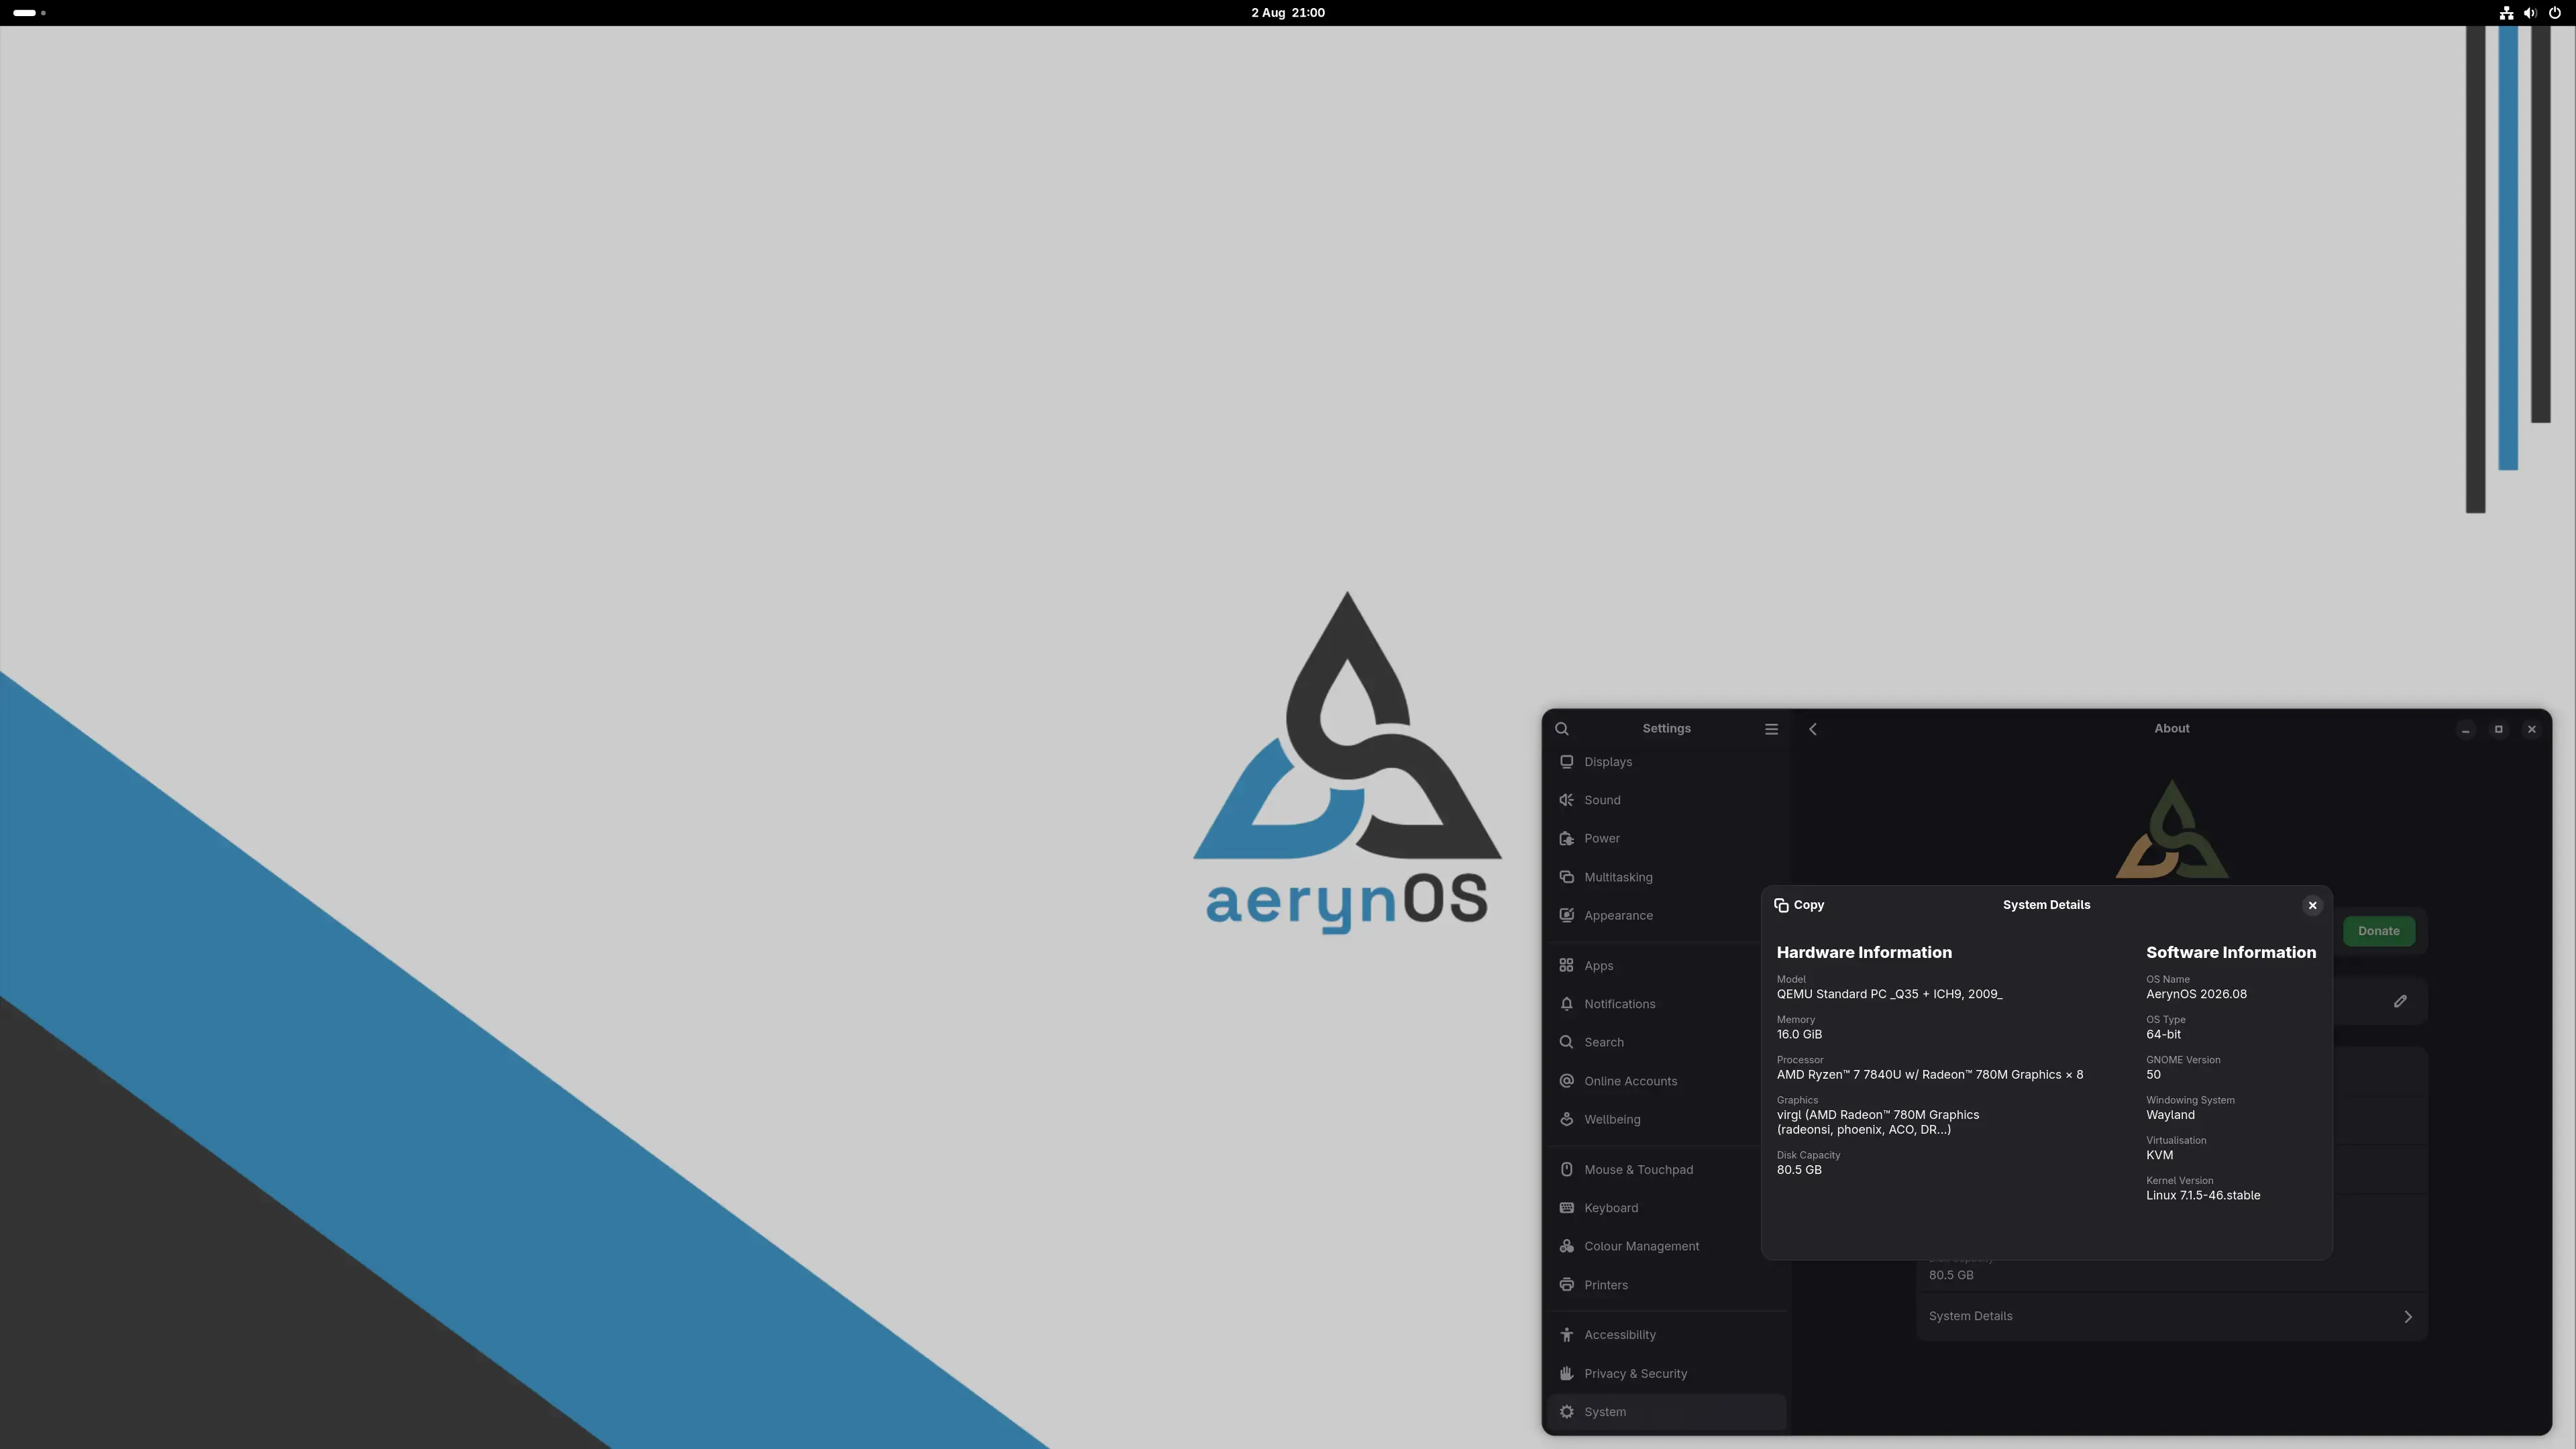Click the AerynOS 2026.08 OS name value
This screenshot has width=2576, height=1449.
tap(2196, 994)
